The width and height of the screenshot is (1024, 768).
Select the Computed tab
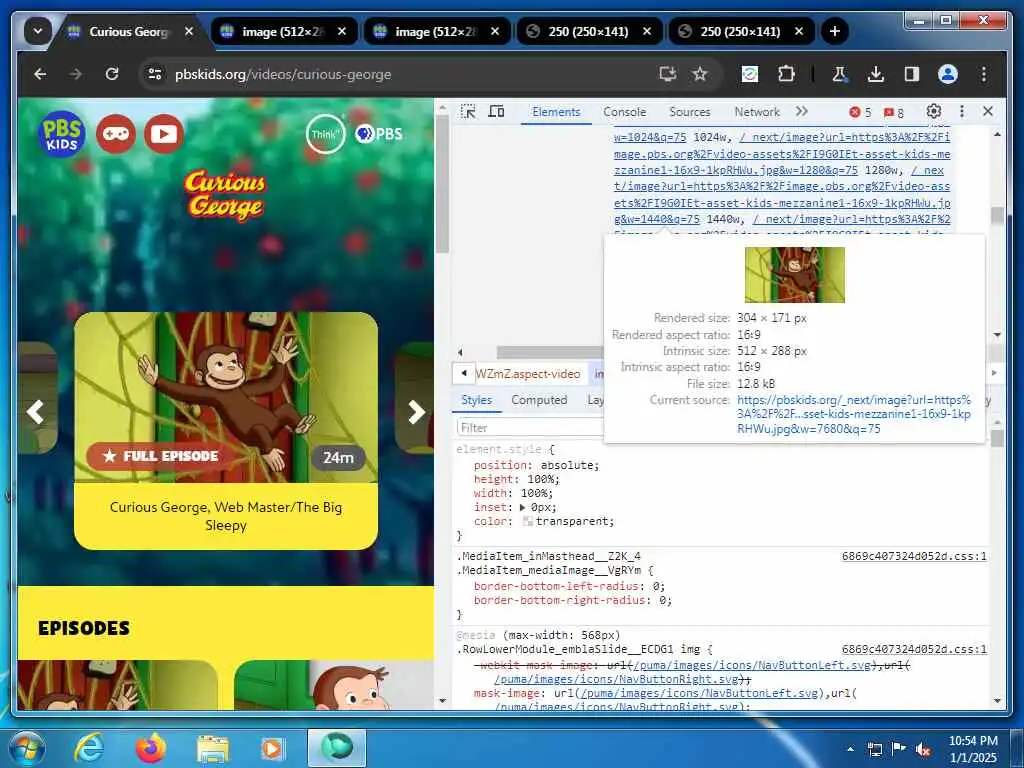click(539, 400)
